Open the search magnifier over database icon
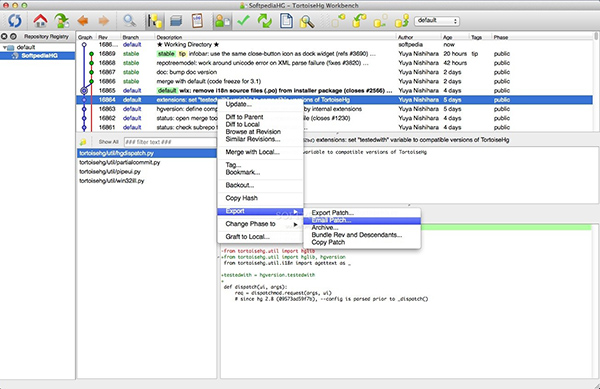This screenshot has height=389, width=600. pos(307,21)
